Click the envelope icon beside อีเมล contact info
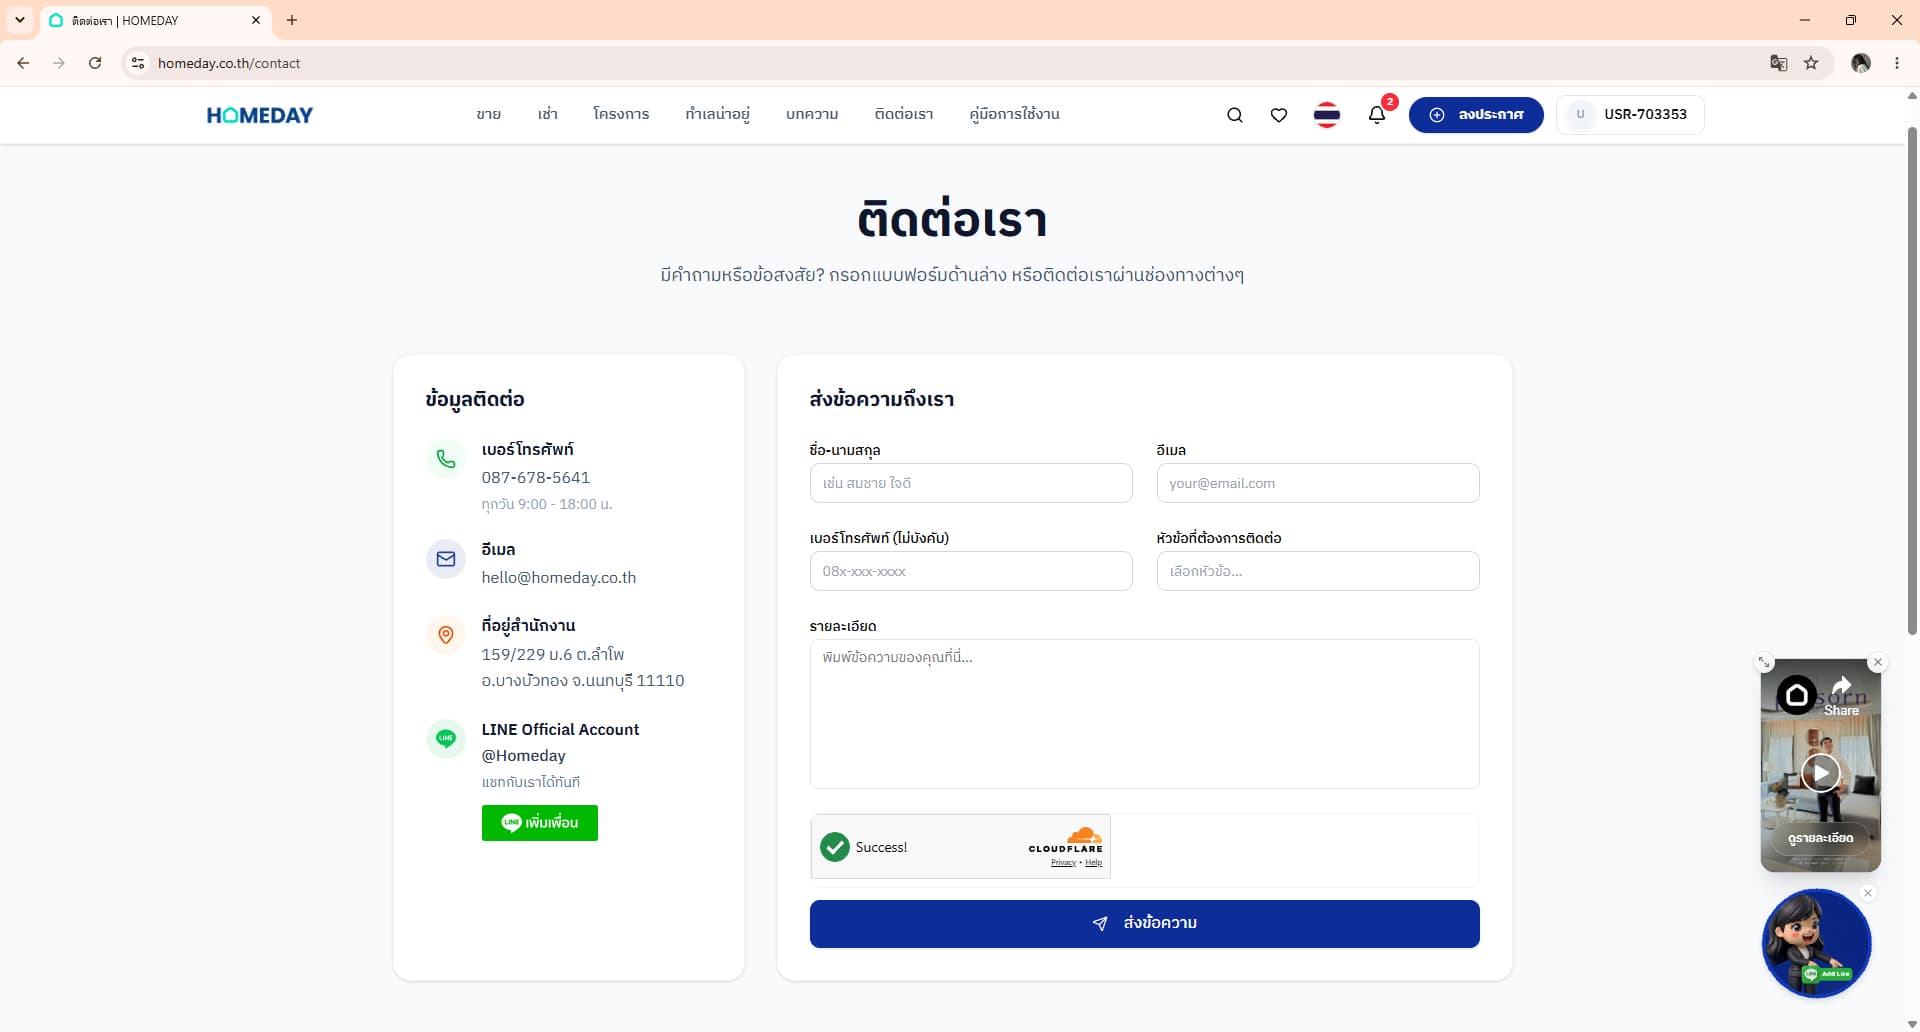The image size is (1920, 1032). 446,559
